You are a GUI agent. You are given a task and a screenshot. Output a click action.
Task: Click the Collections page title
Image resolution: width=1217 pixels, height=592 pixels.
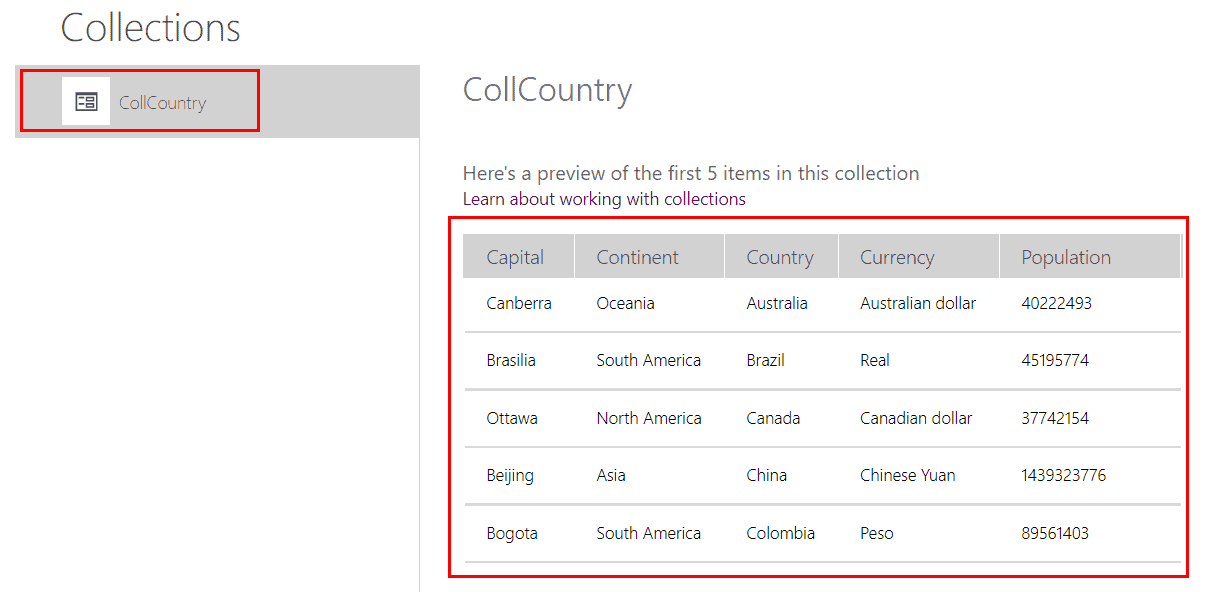[150, 27]
